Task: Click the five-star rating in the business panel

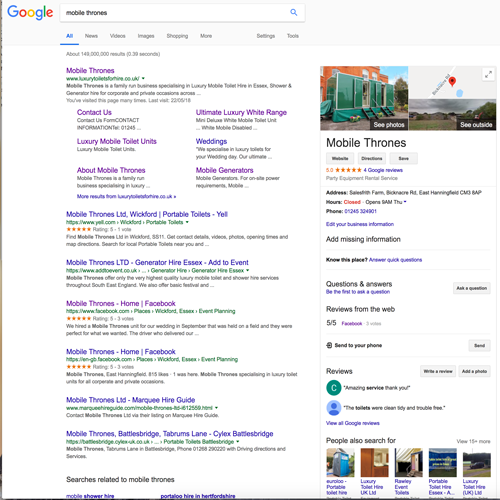Action: pyautogui.click(x=348, y=170)
